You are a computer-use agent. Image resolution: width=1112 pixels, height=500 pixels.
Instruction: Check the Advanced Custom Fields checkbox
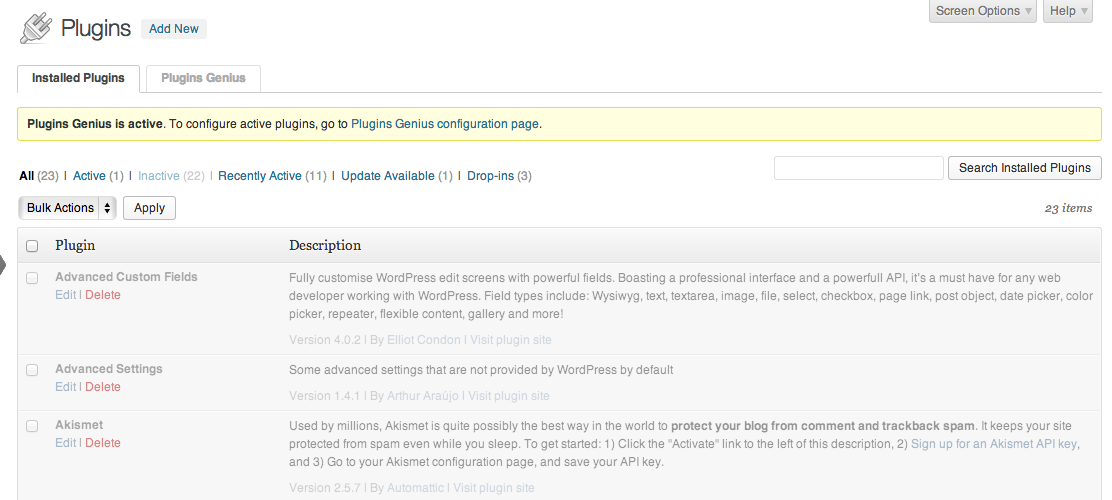point(32,278)
